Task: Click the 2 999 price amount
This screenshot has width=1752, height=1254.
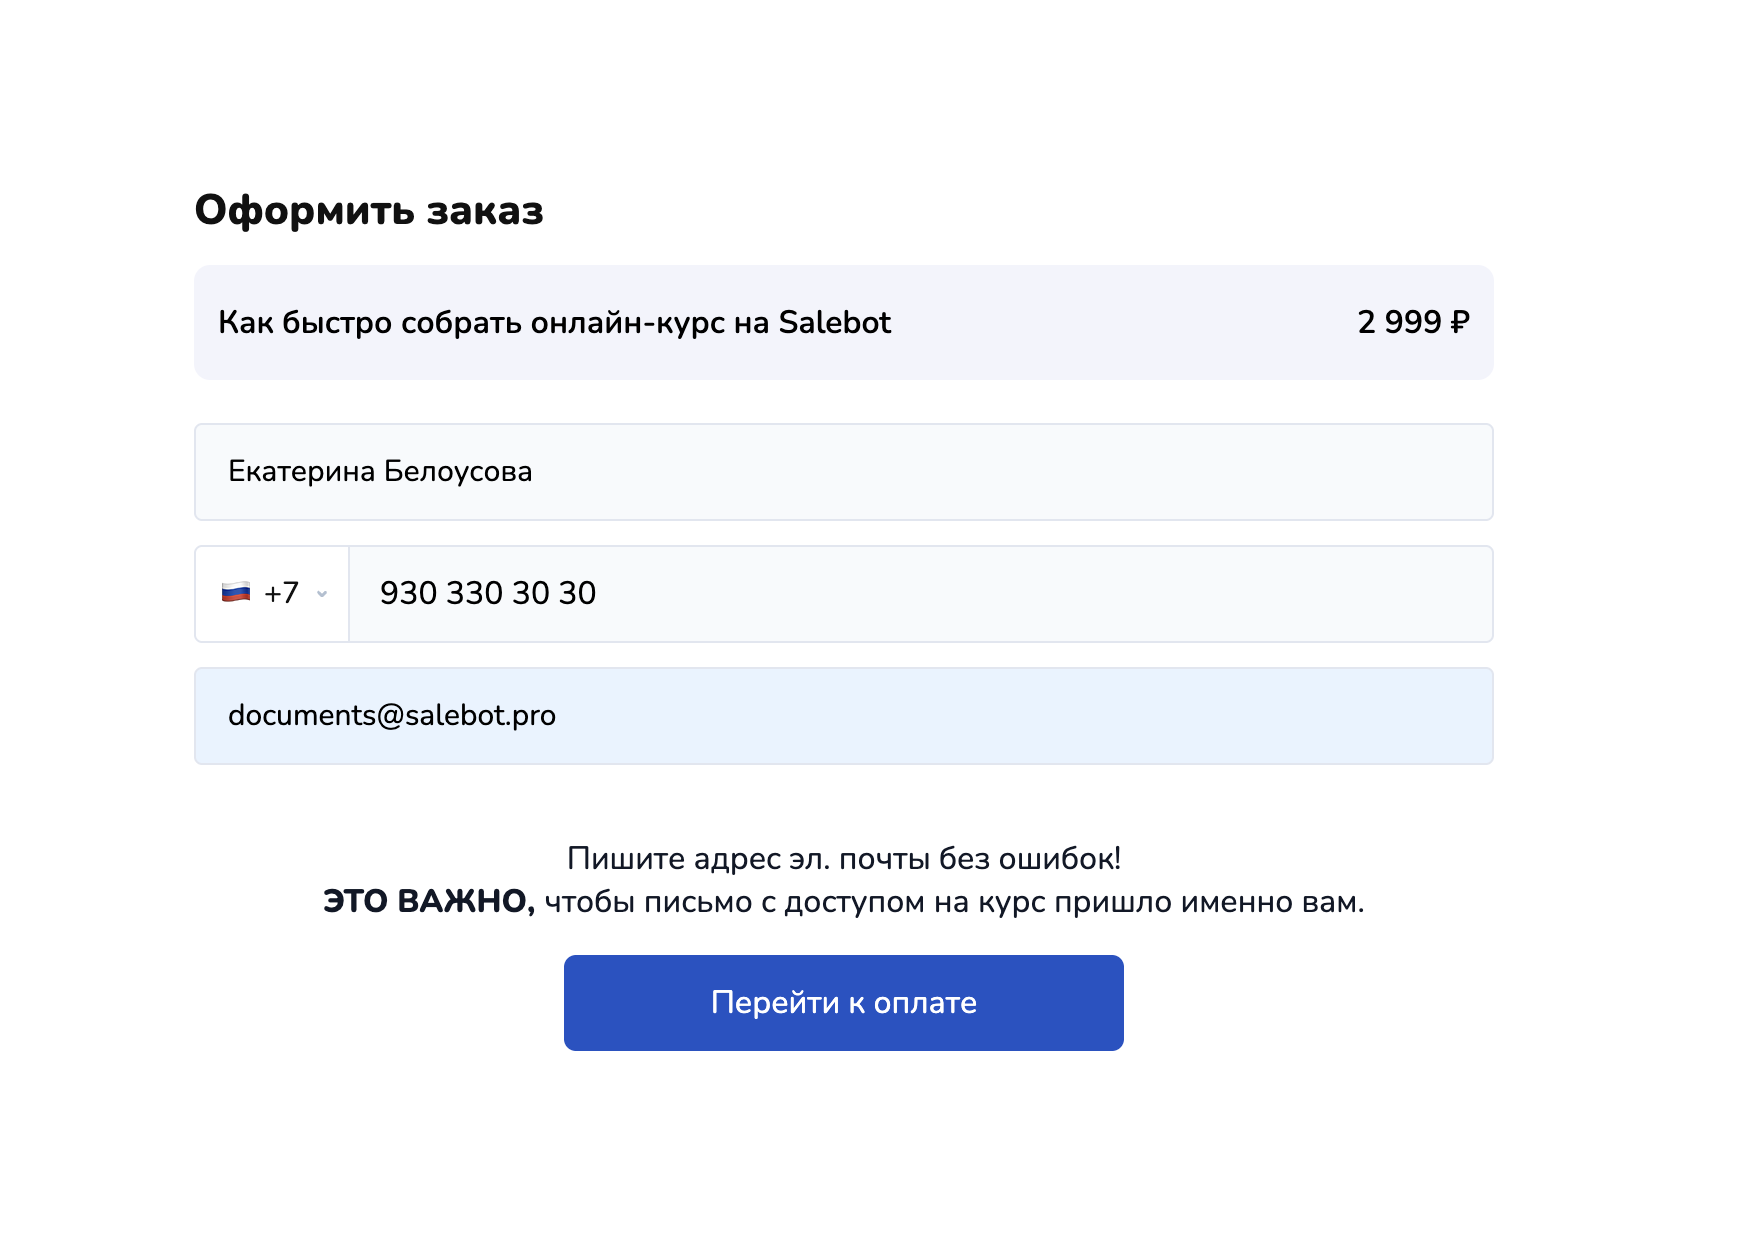Action: click(x=1399, y=322)
